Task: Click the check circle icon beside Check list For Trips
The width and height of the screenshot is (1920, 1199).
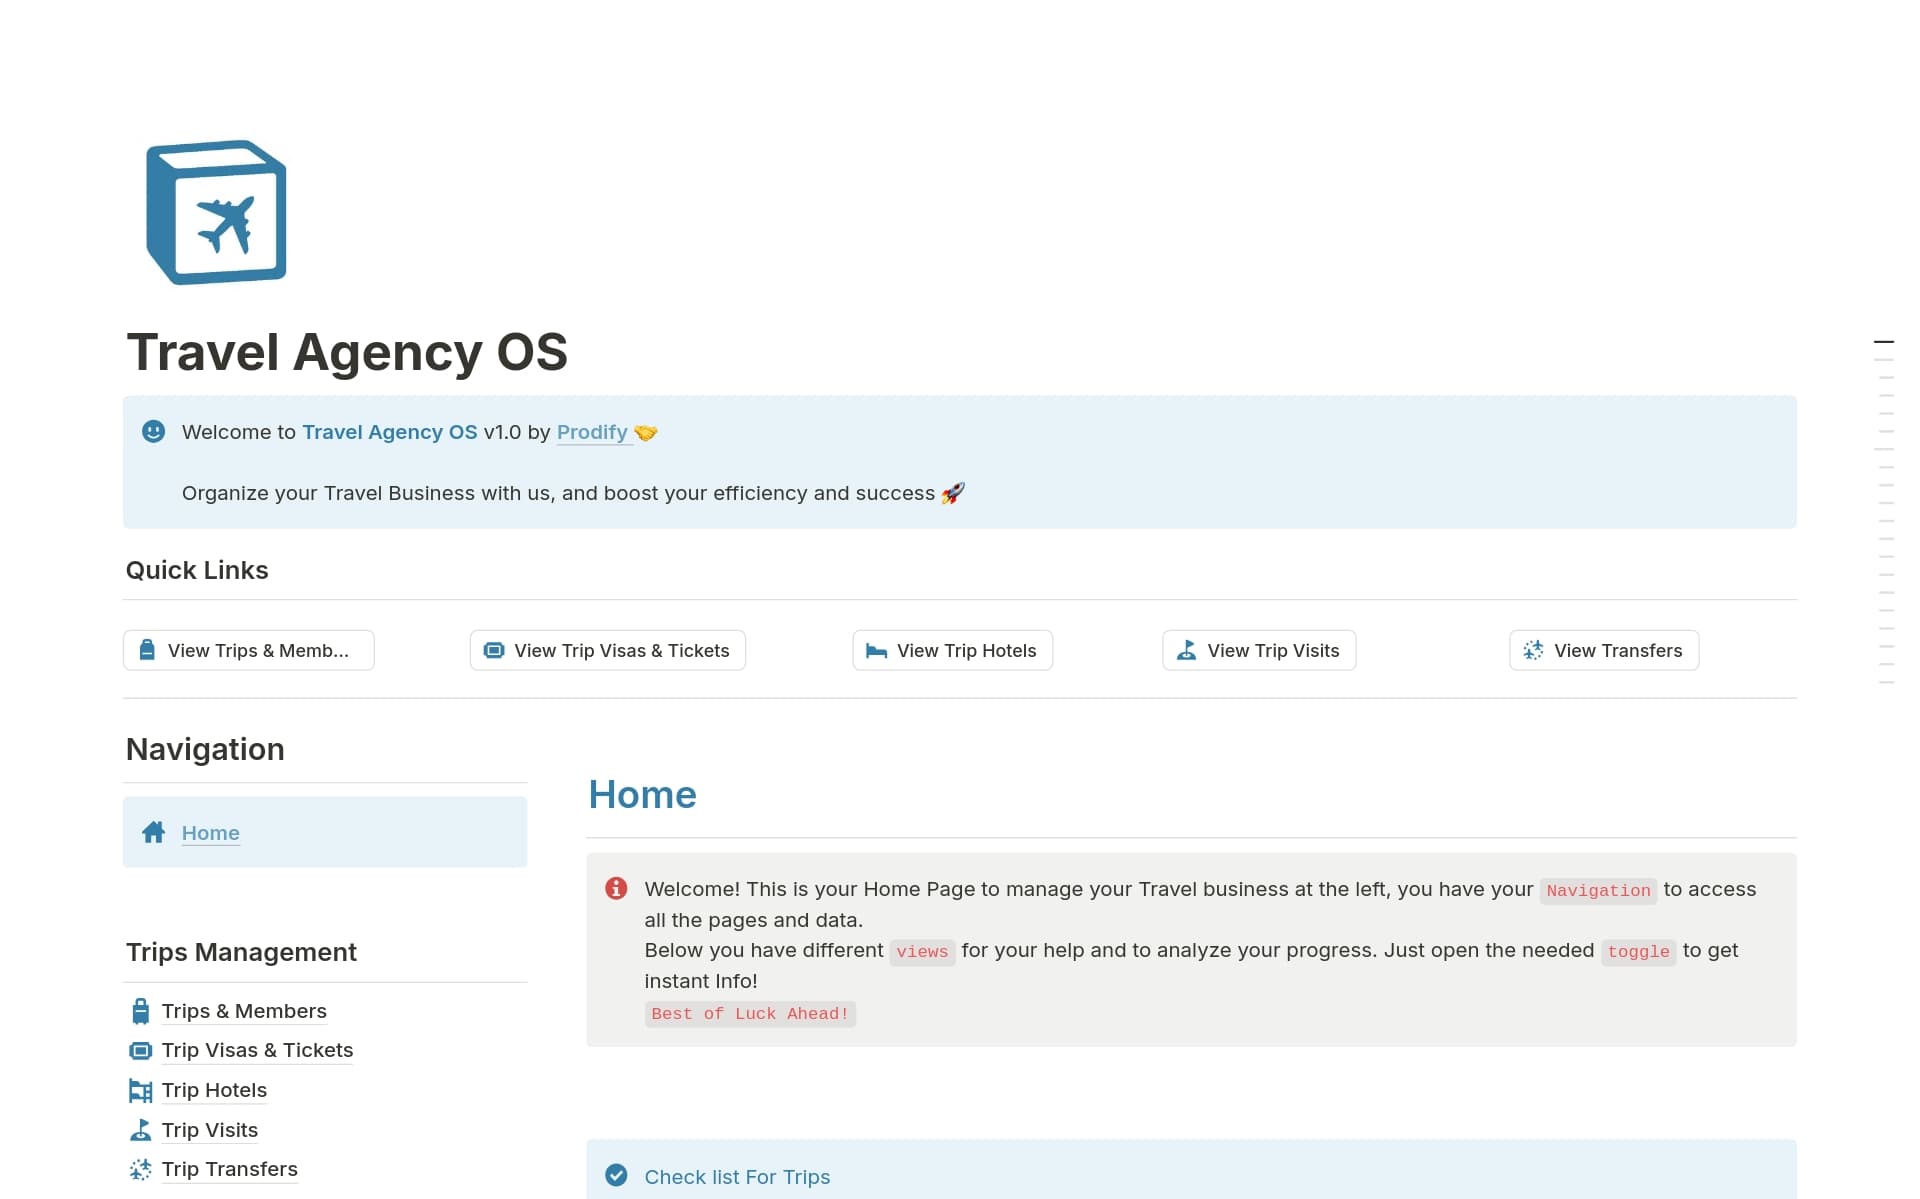Action: [x=616, y=1176]
